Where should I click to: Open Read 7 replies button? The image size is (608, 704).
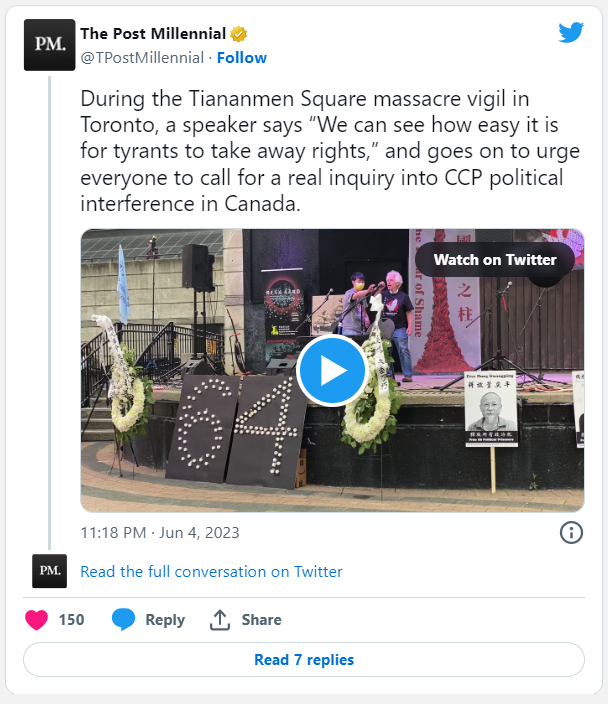pos(304,660)
